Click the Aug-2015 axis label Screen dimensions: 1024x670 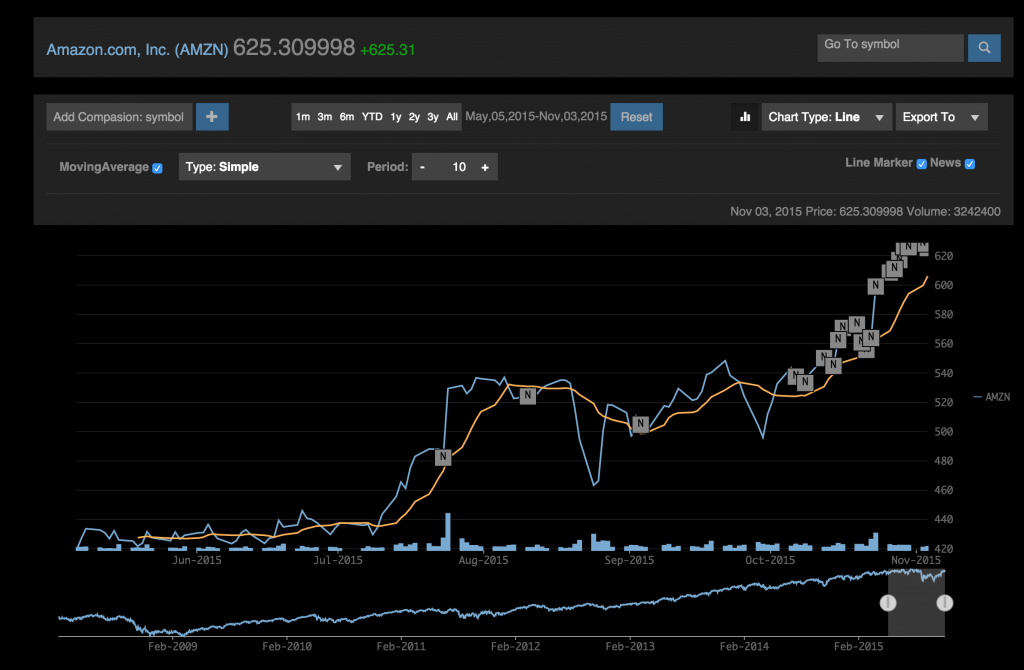pos(483,560)
